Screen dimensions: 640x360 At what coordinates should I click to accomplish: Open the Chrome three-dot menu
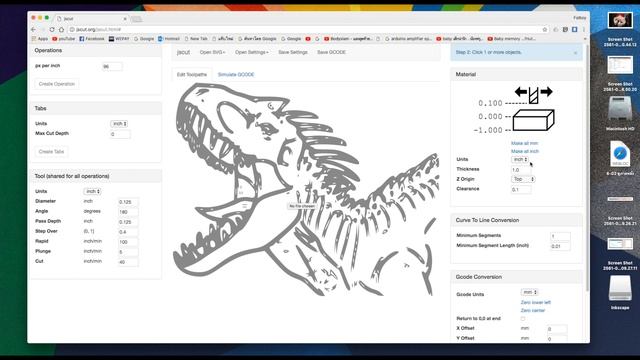tap(584, 30)
